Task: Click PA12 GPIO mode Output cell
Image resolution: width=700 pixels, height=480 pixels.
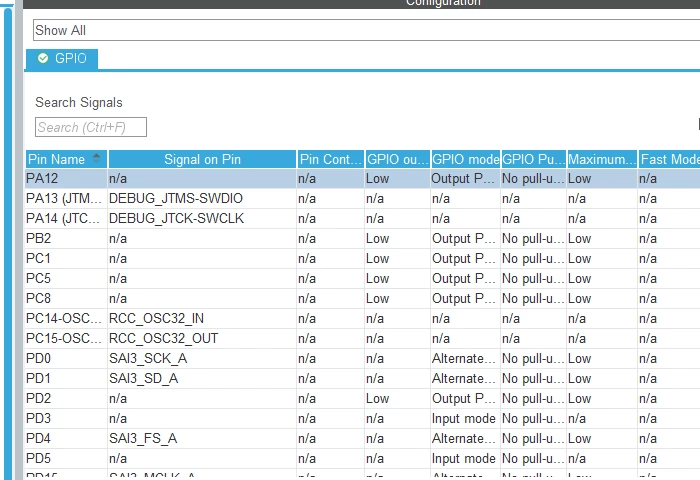Action: click(x=465, y=179)
